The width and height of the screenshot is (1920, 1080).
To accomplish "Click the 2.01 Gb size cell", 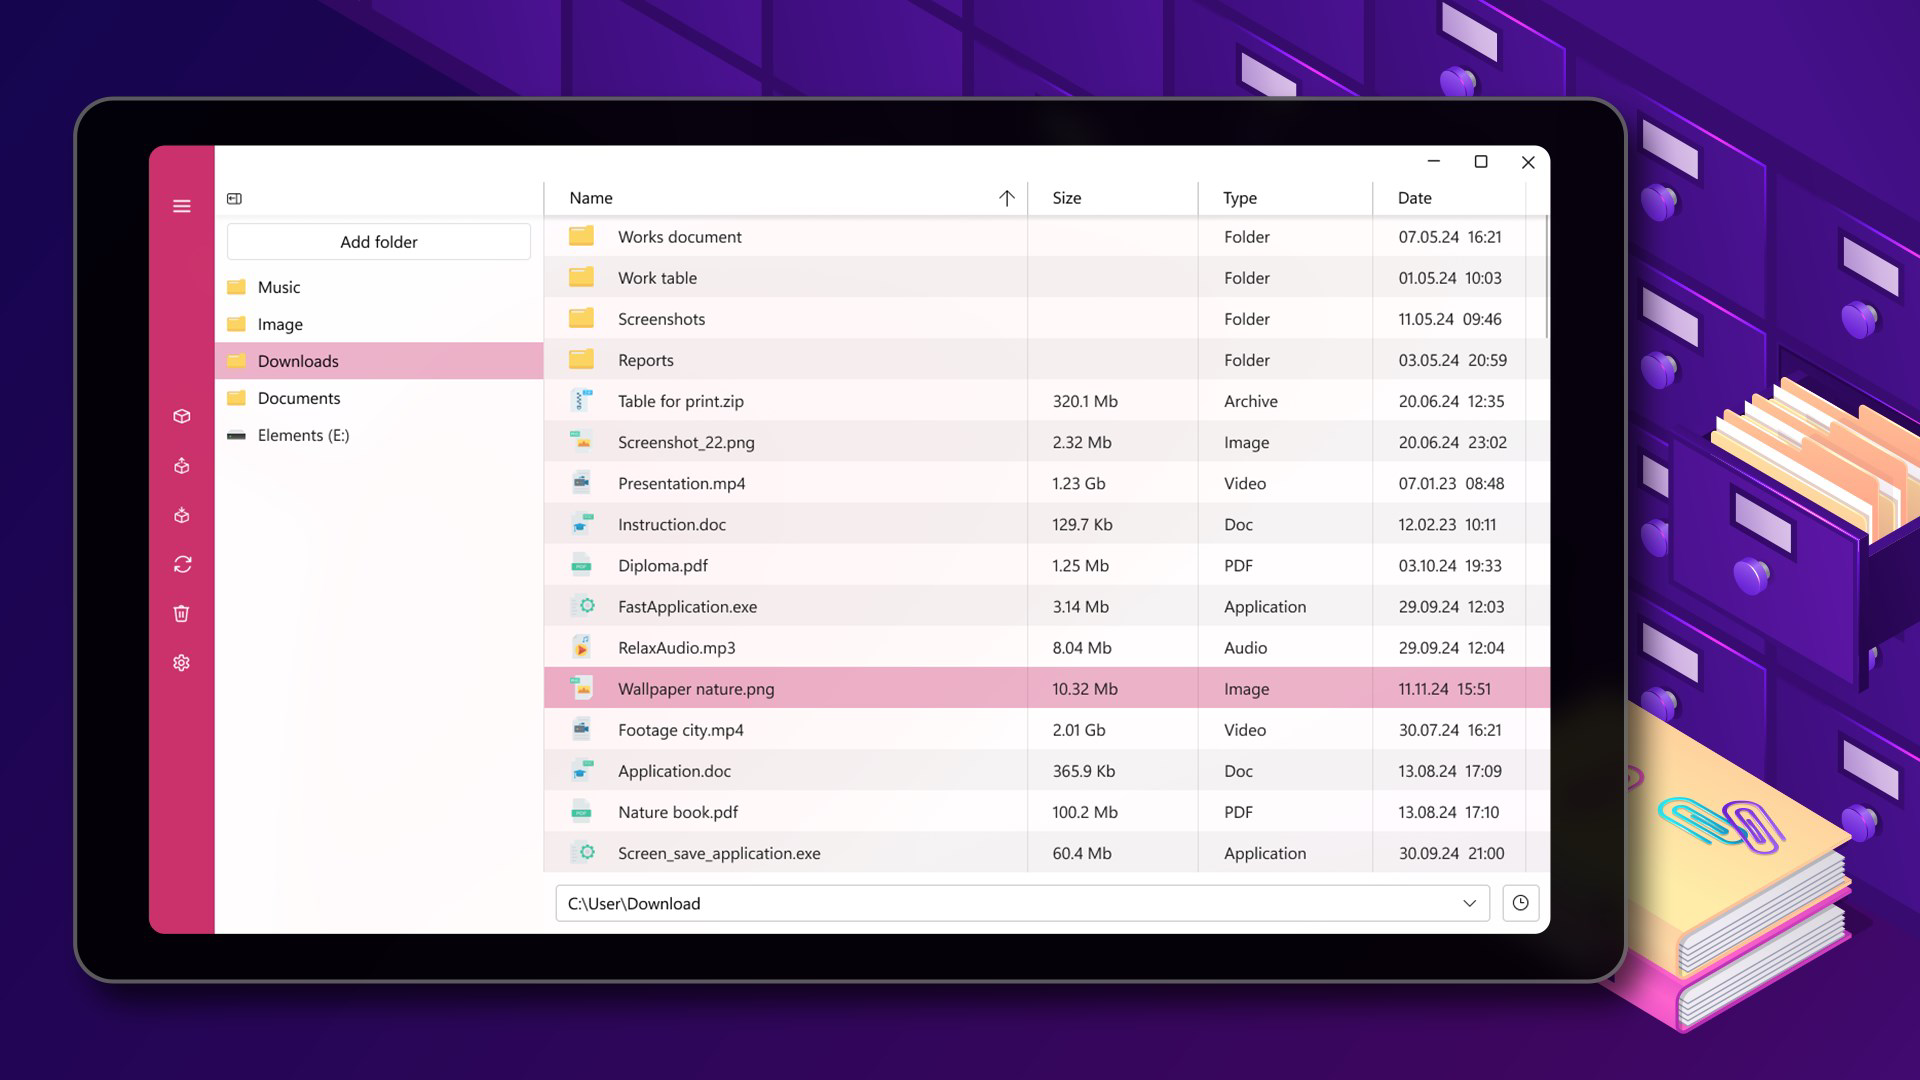I will point(1078,730).
